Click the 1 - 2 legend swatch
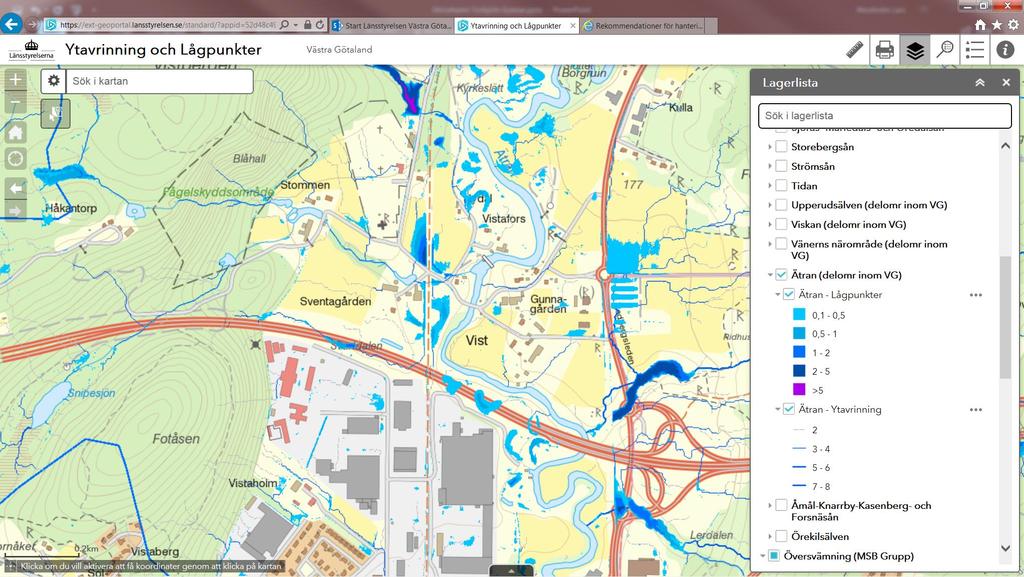The width and height of the screenshot is (1024, 577). coord(799,352)
